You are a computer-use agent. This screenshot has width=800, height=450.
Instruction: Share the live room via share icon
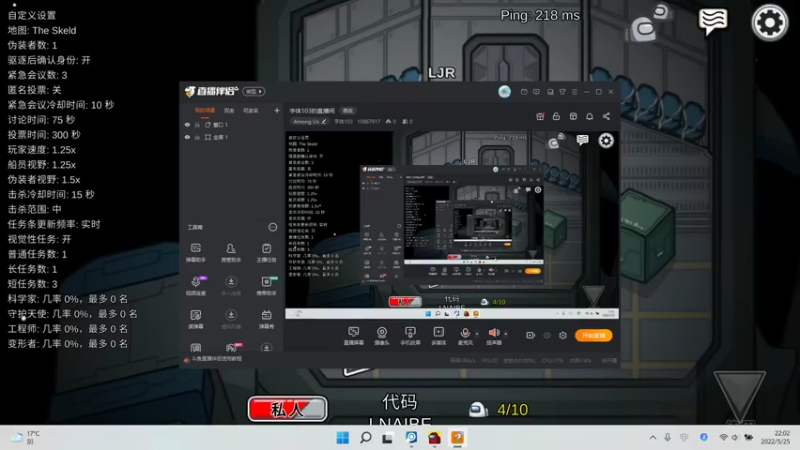coord(606,116)
